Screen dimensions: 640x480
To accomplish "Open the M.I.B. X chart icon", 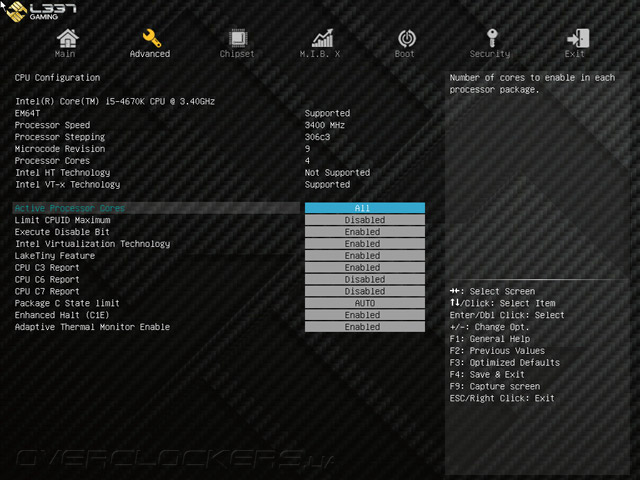I will tap(322, 38).
